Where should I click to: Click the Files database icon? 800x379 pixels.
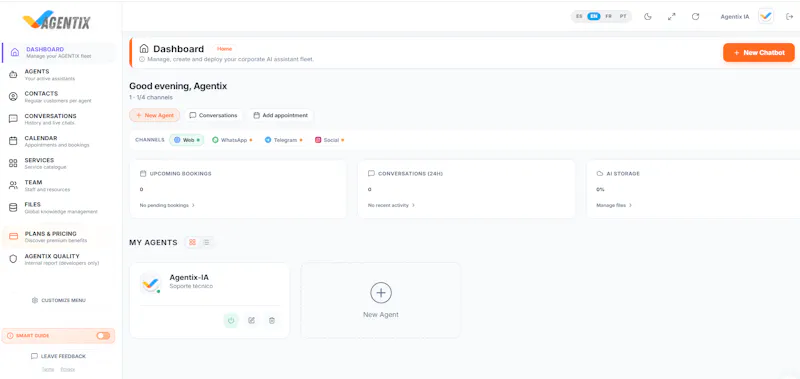coord(13,208)
